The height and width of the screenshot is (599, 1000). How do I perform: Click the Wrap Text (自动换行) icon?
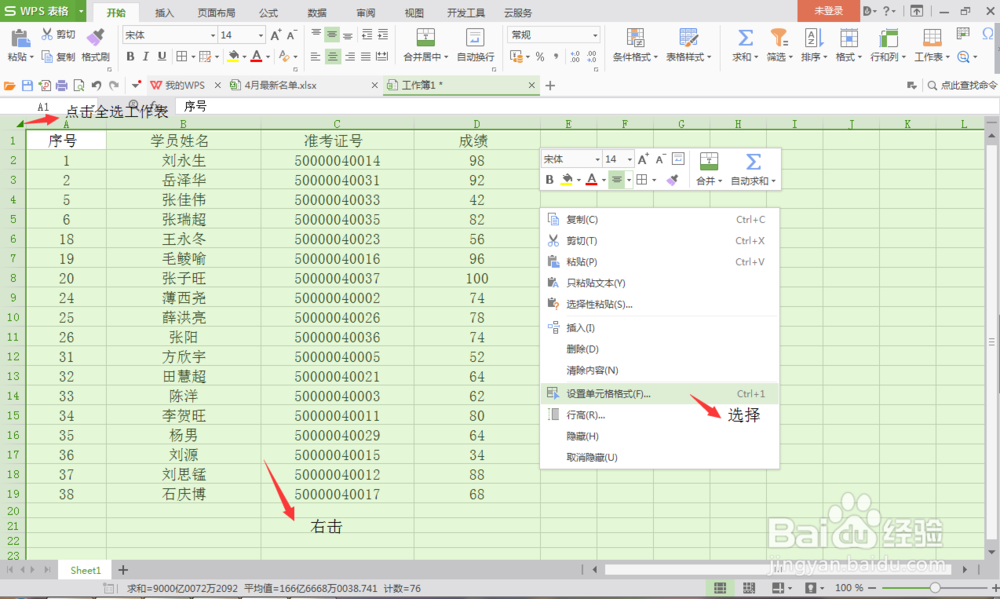tap(475, 38)
